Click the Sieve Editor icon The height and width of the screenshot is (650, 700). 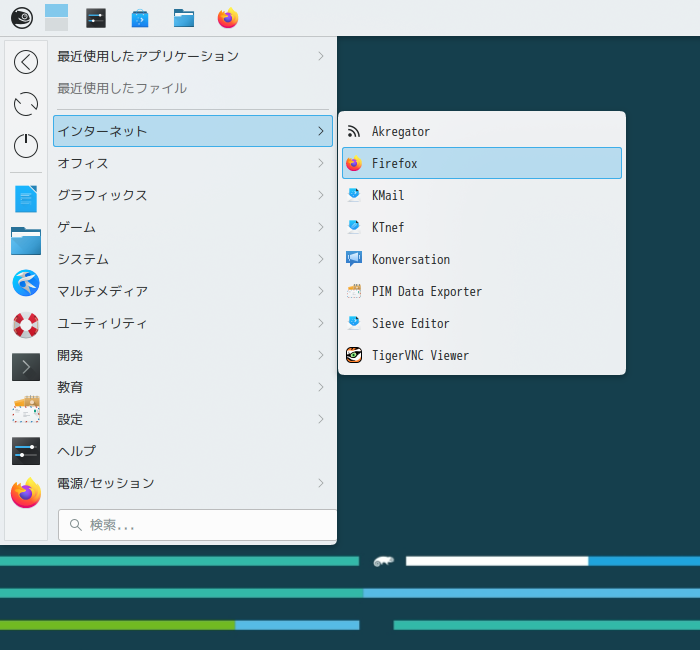354,323
